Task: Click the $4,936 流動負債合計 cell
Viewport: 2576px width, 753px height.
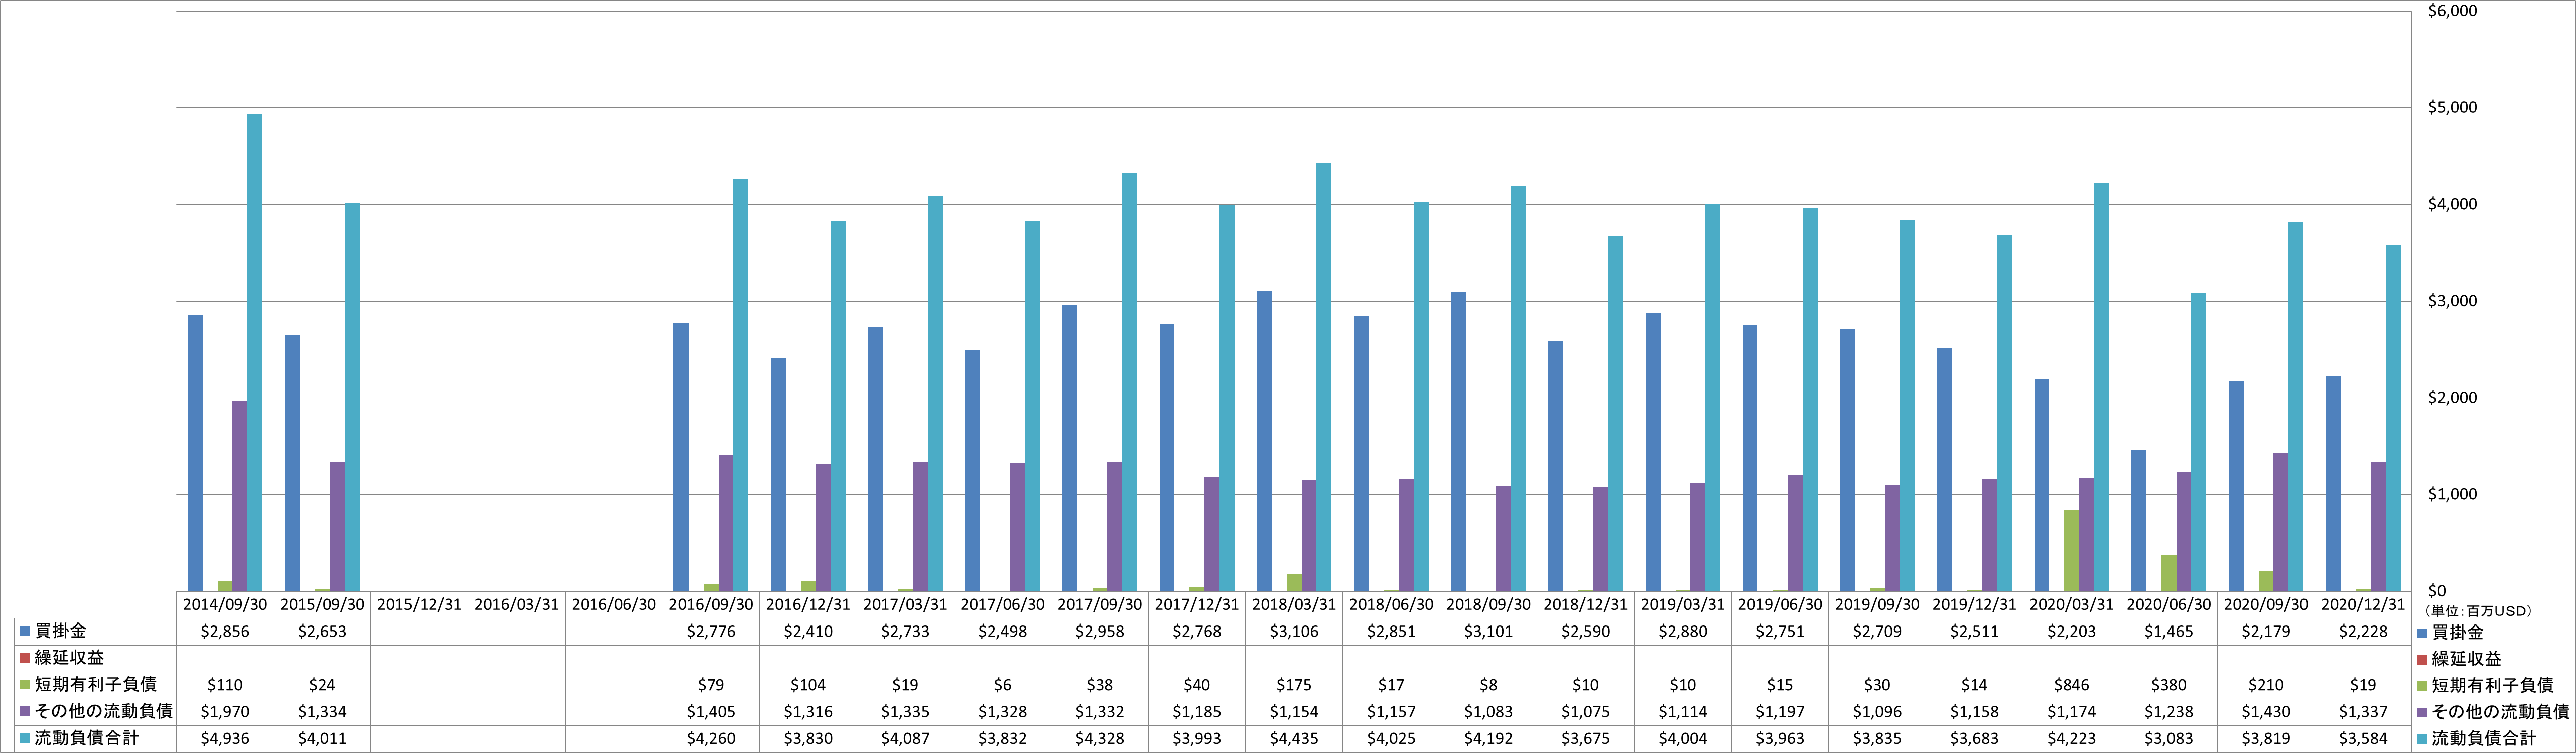Action: [x=225, y=738]
